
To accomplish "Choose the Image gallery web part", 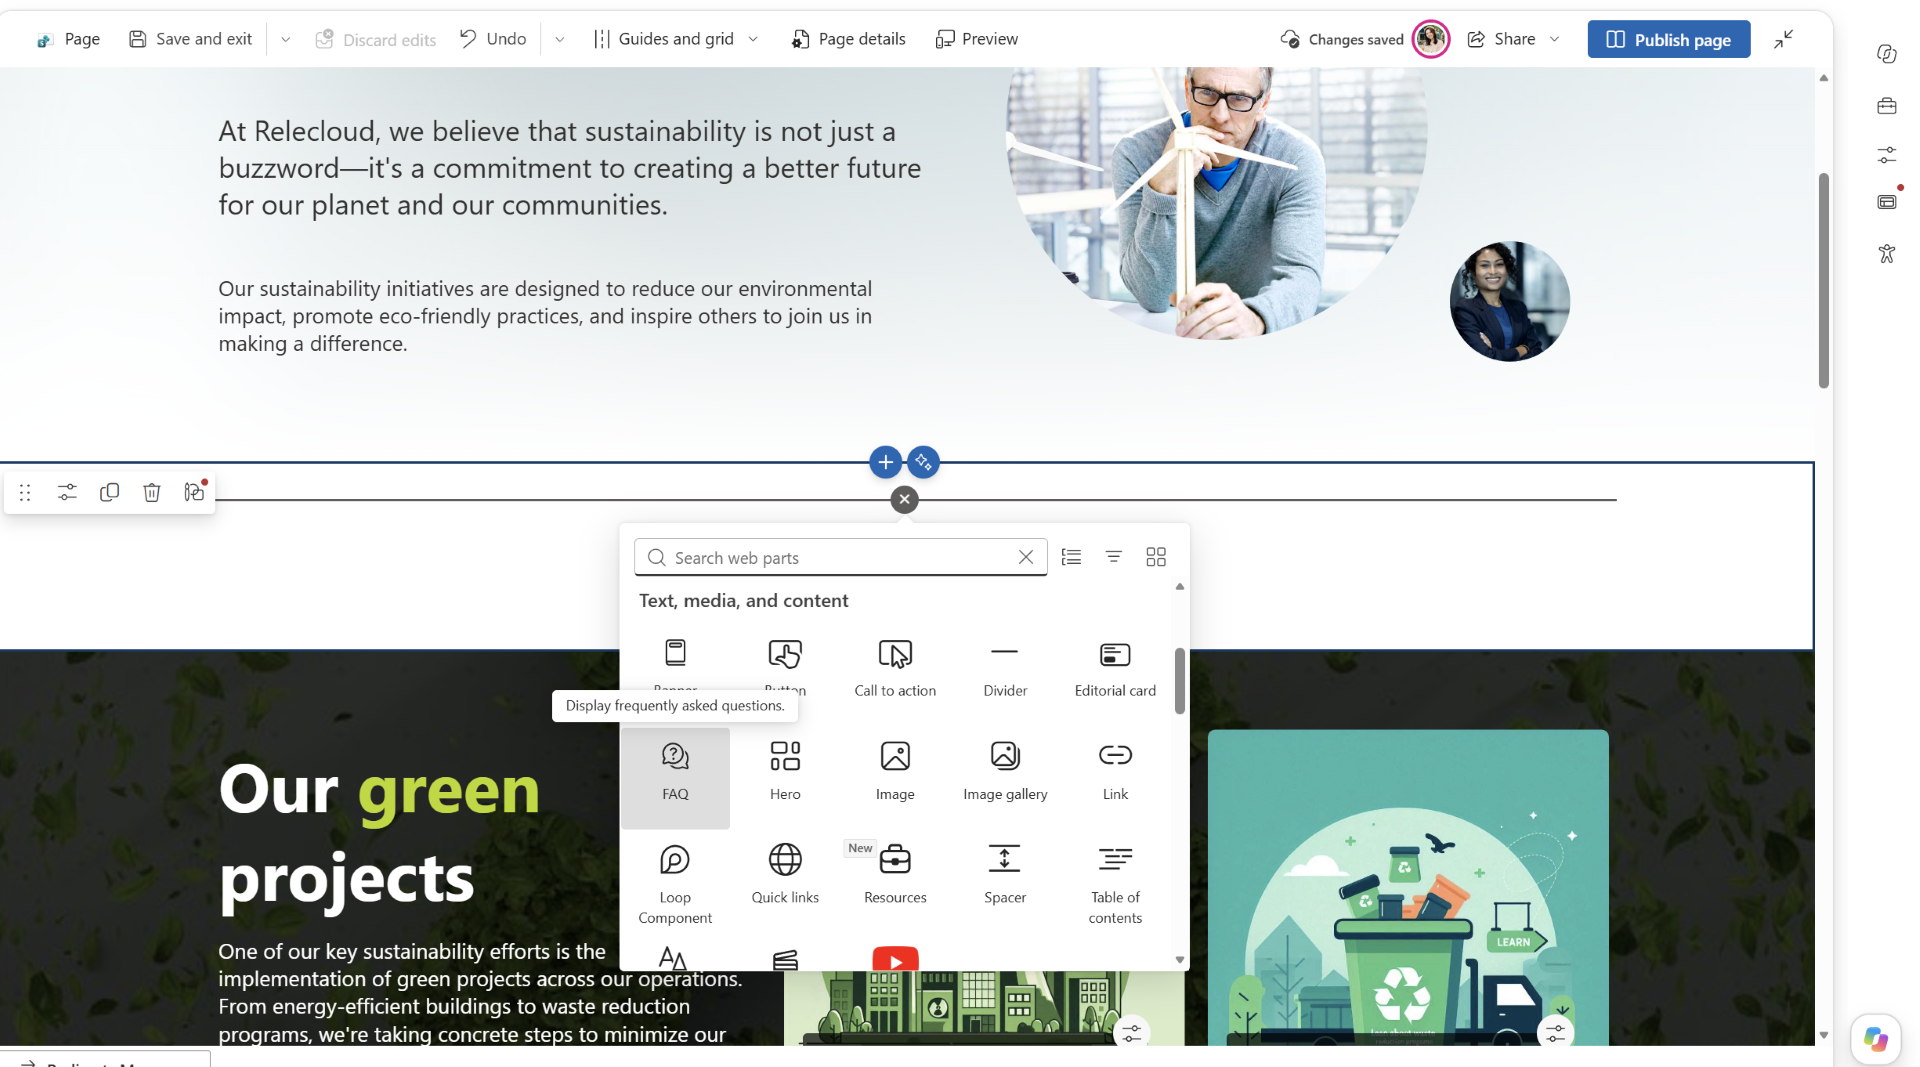I will 1005,773.
